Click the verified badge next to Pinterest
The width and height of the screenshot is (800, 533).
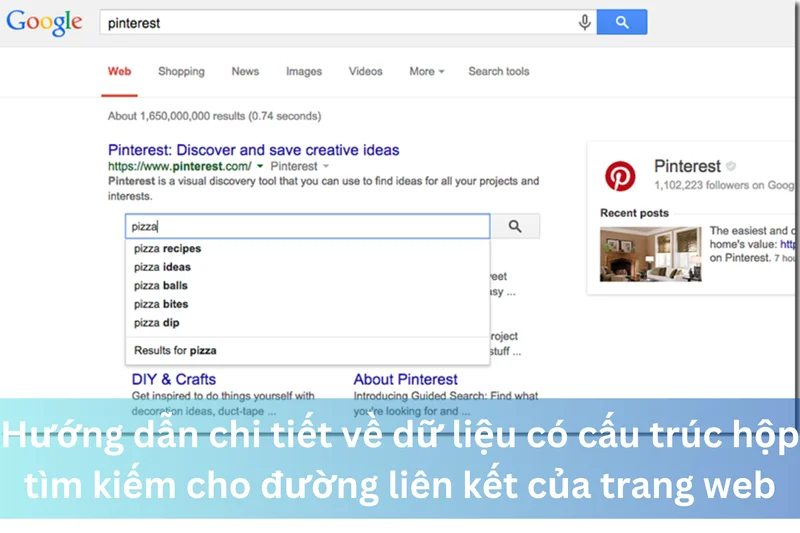731,166
